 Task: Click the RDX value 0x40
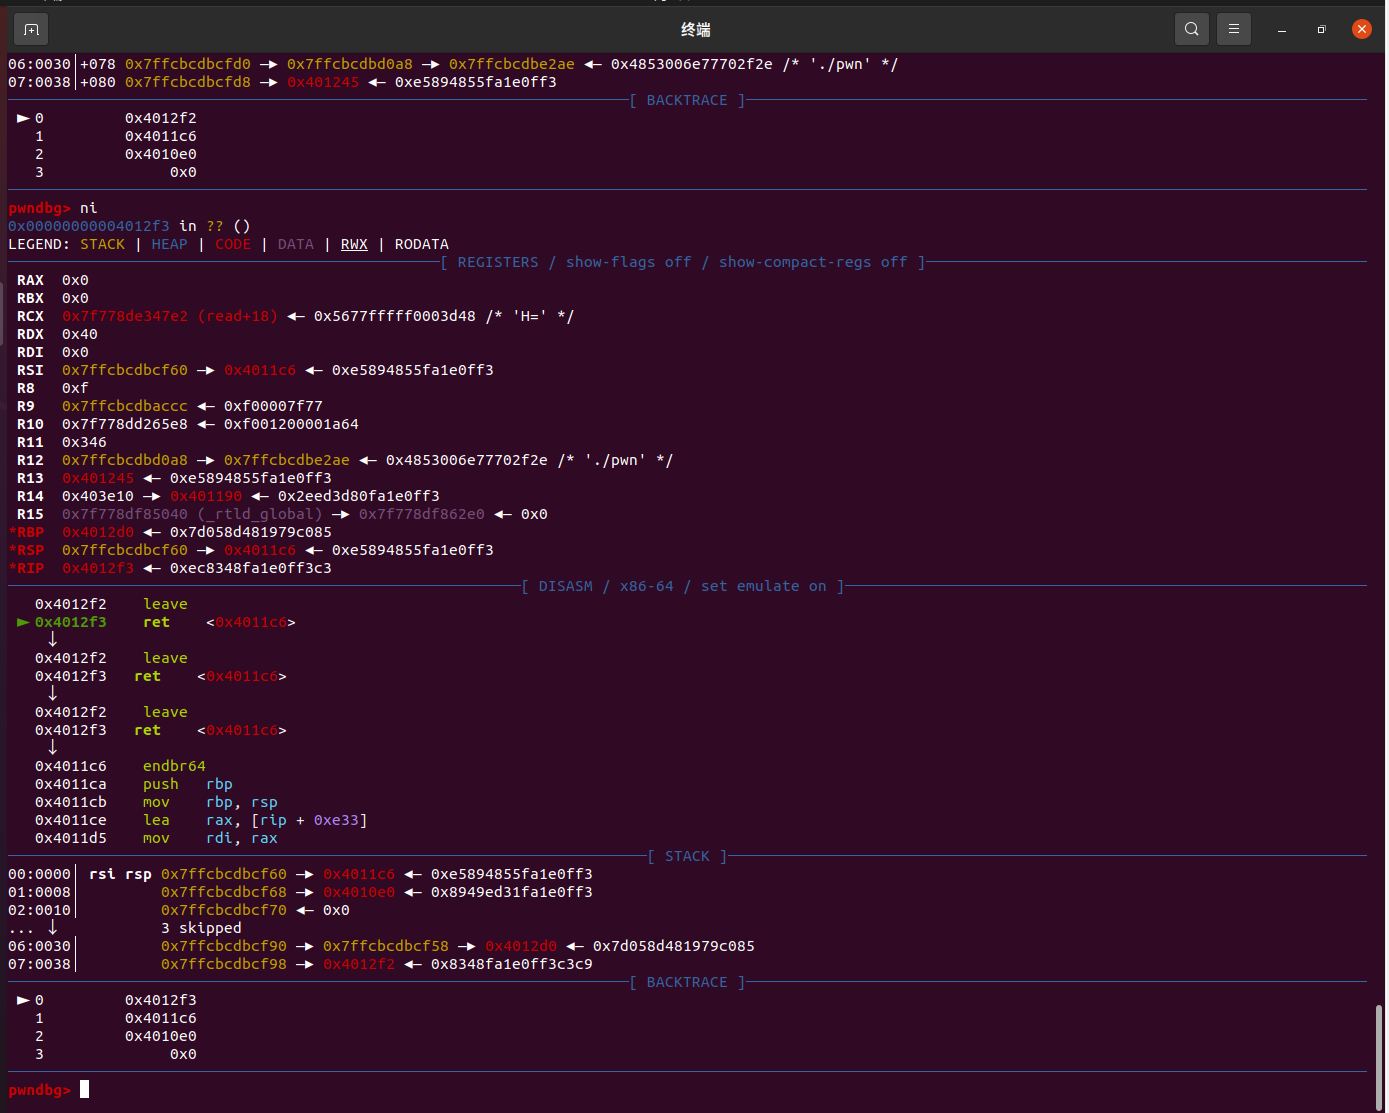coord(80,334)
